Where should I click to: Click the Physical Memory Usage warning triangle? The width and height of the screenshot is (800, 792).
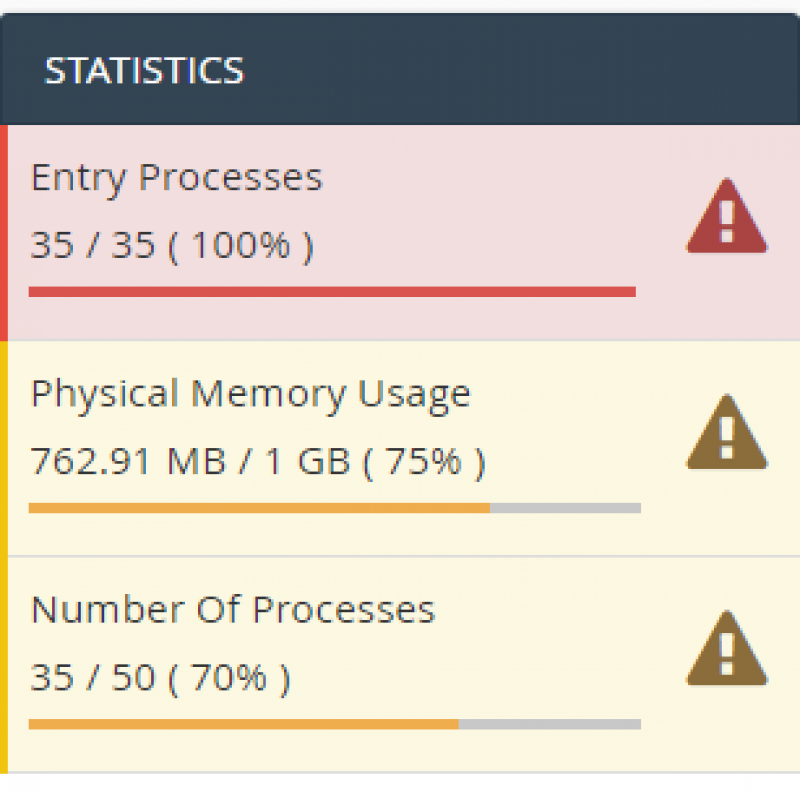[726, 433]
